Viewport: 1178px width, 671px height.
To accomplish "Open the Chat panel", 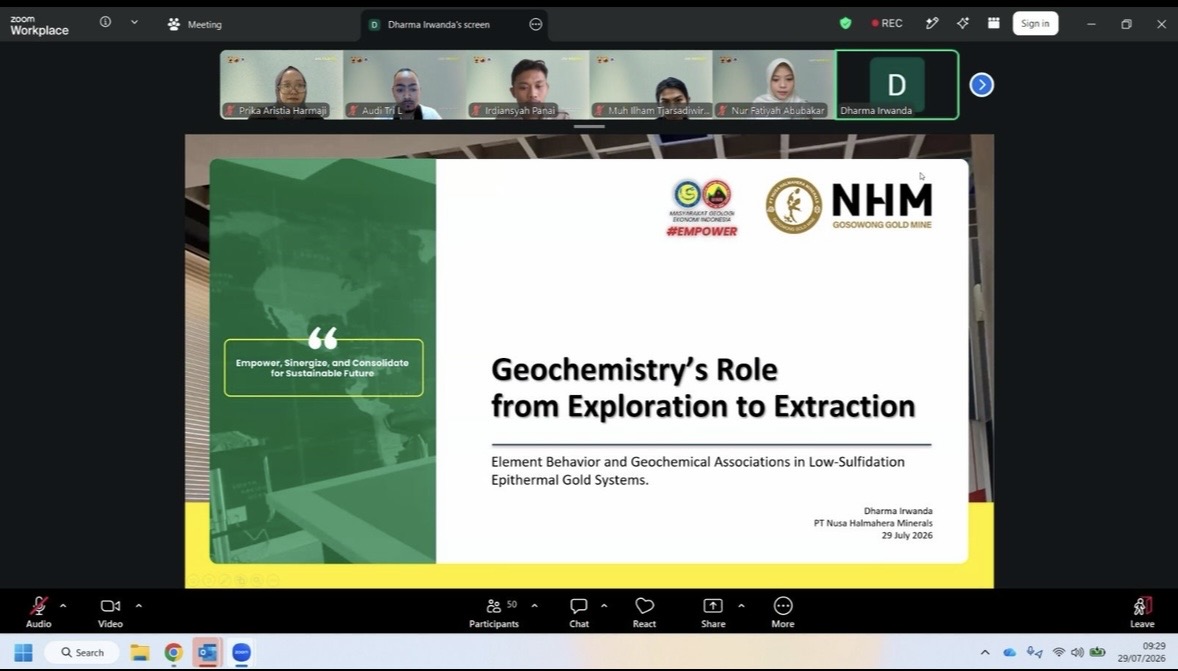I will [x=578, y=612].
